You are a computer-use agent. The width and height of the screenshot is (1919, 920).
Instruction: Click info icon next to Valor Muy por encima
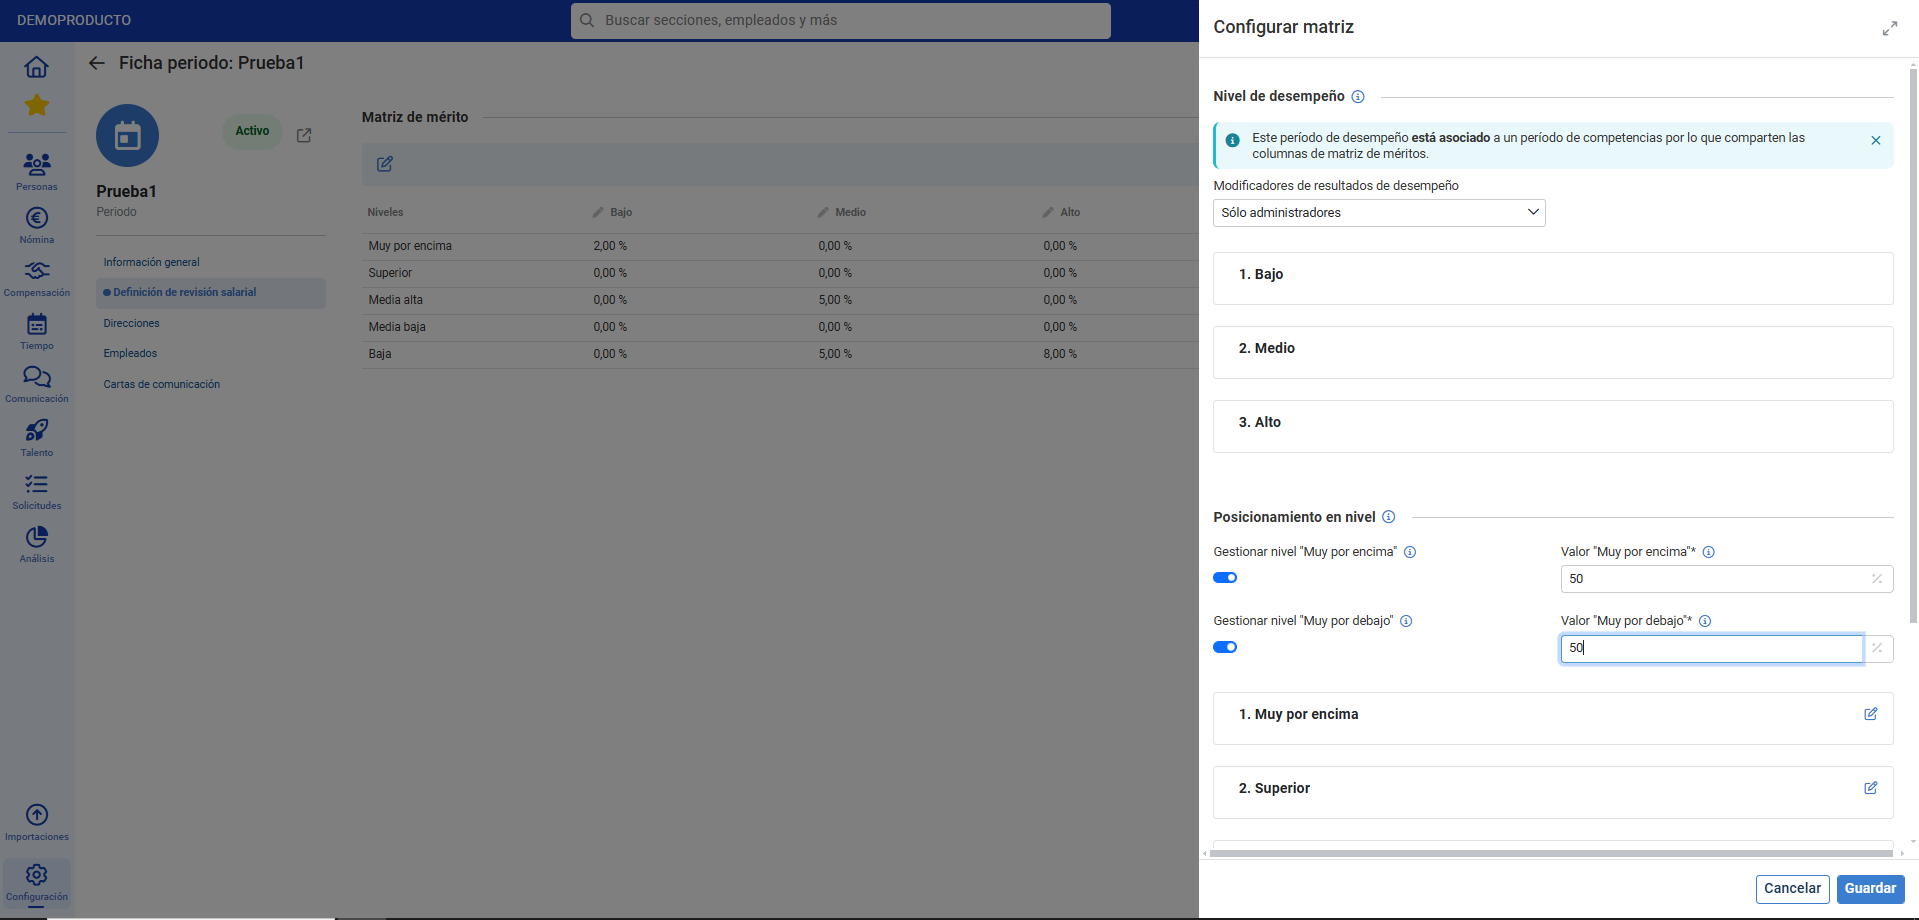(x=1709, y=552)
